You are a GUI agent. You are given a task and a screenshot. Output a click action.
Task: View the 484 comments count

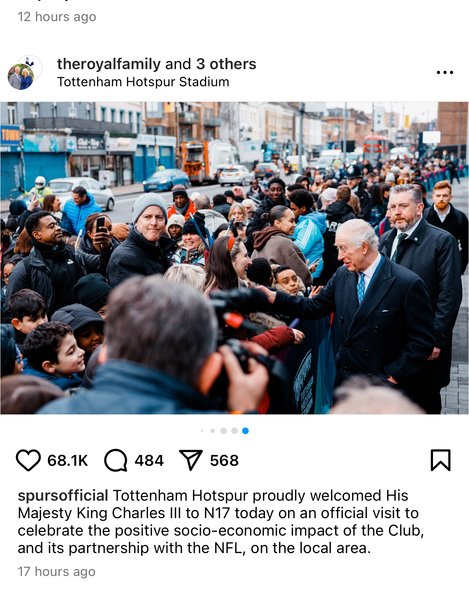149,460
